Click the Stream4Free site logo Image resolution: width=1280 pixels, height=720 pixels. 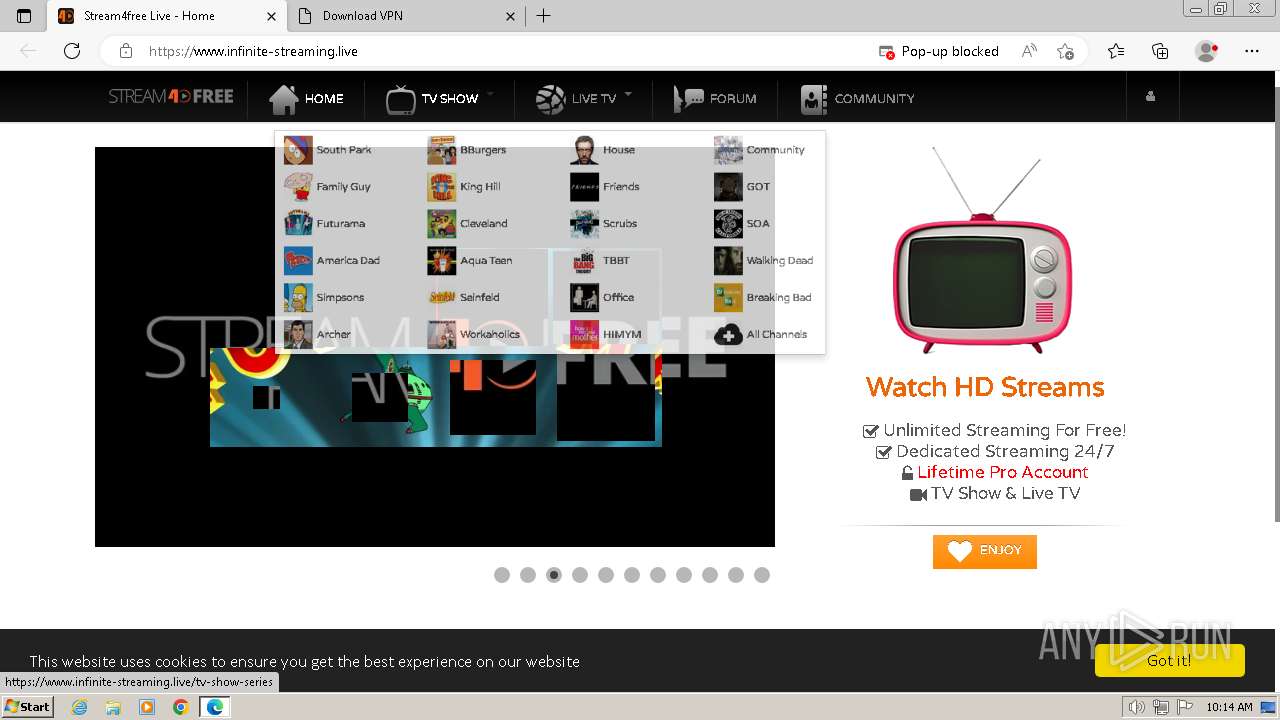click(x=171, y=97)
